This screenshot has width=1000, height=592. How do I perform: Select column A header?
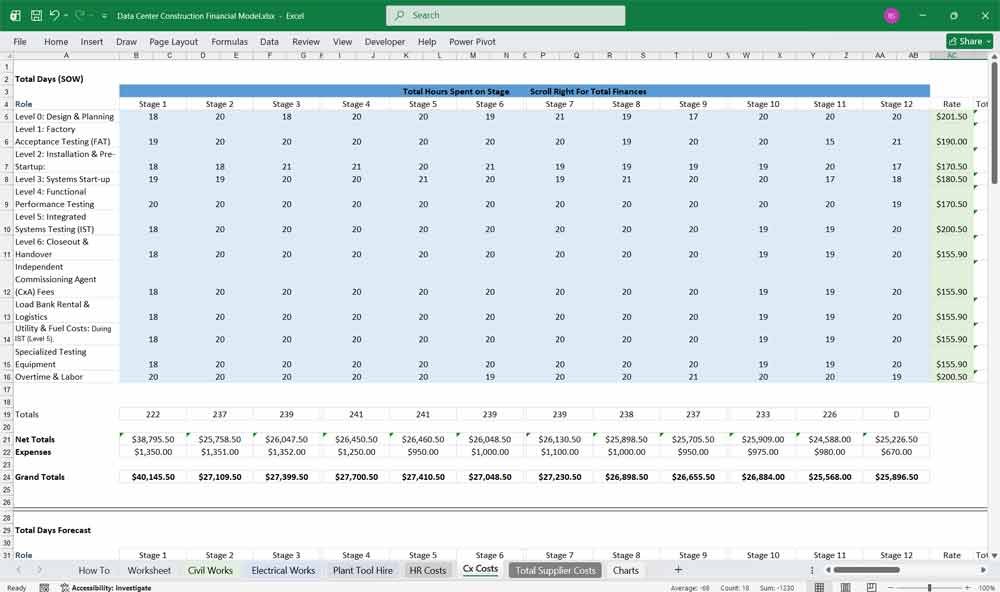tap(66, 56)
